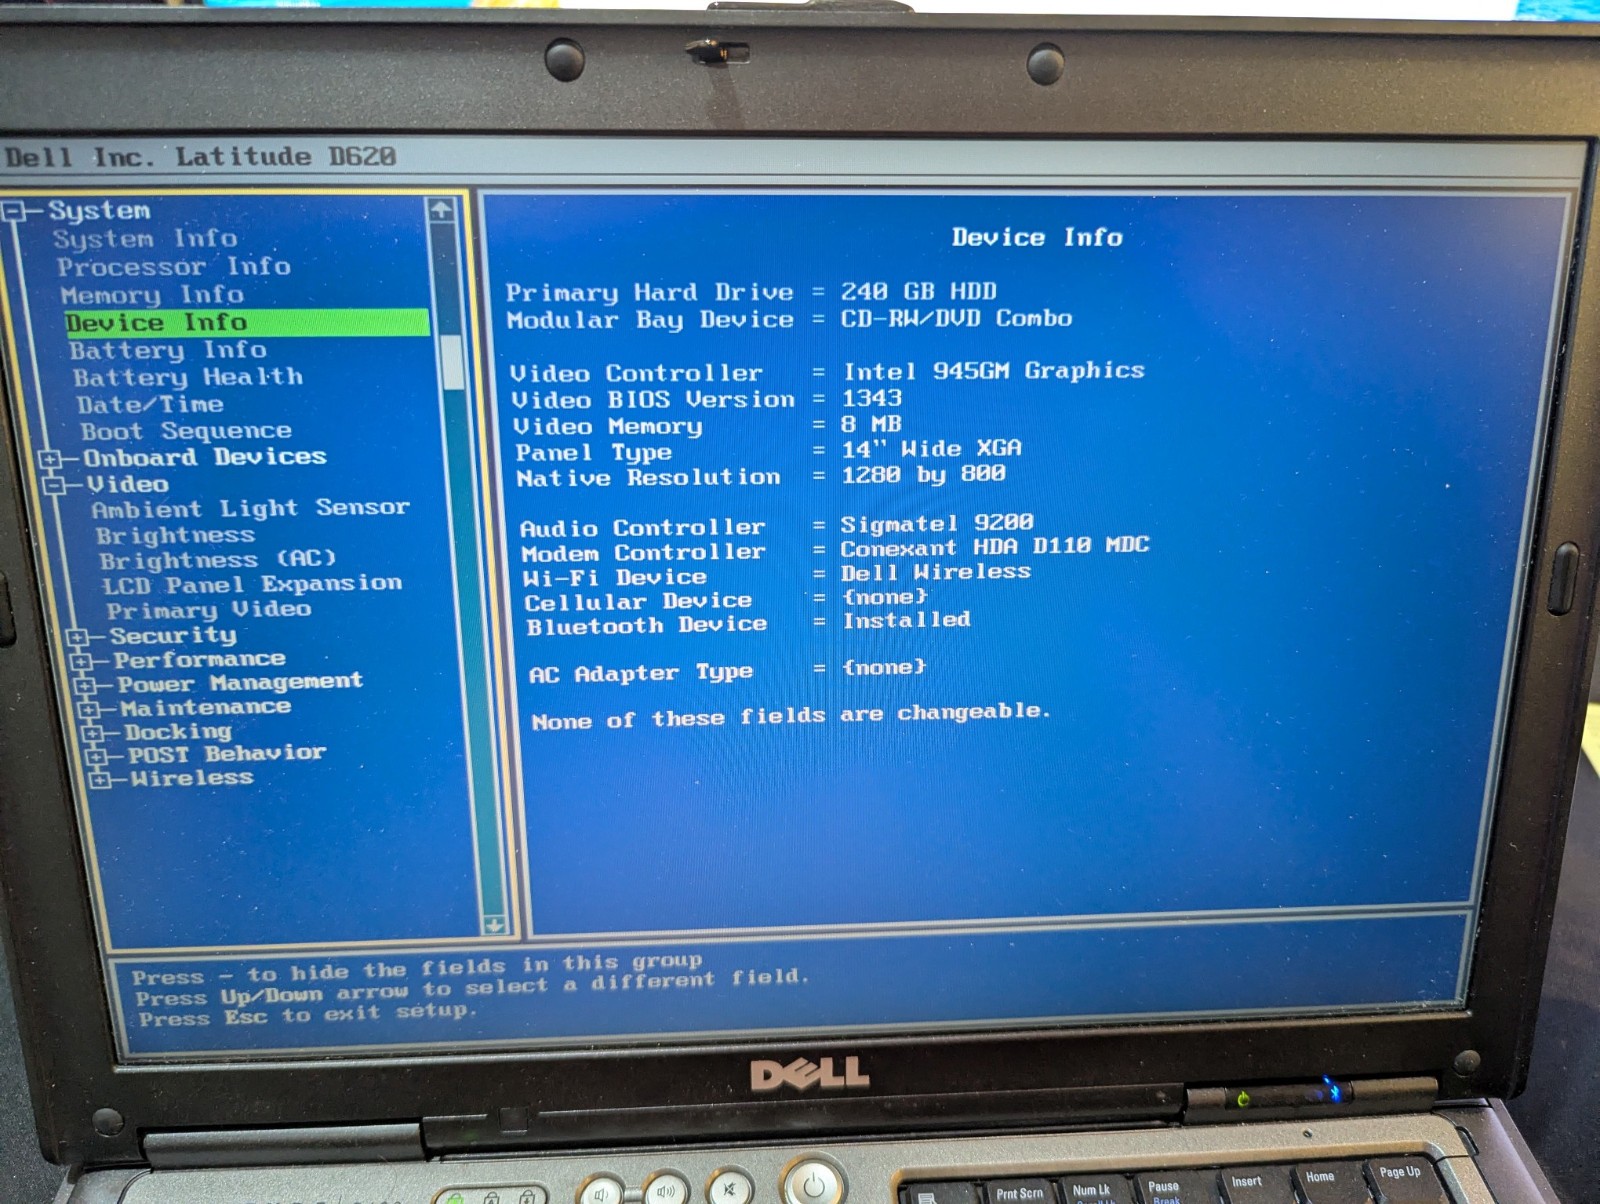1600x1204 pixels.
Task: Collapse the System tree group
Action: click(14, 211)
